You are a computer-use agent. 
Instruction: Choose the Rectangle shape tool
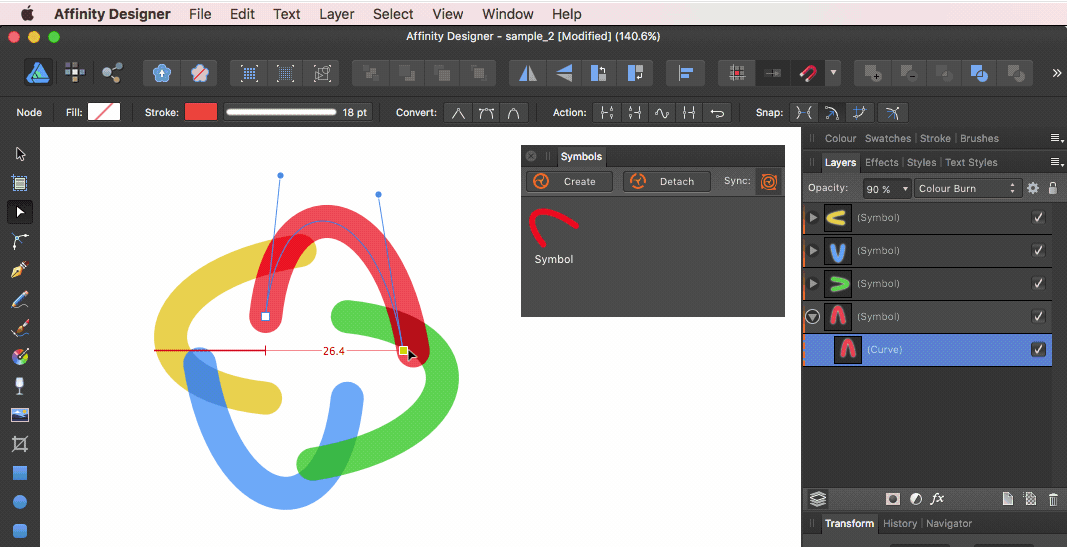(x=20, y=473)
